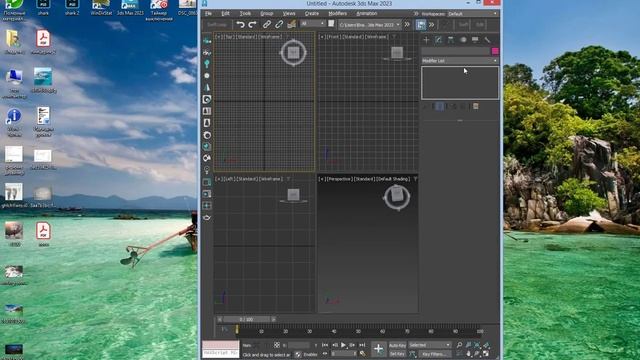Screen dimensions: 640x360
Task: Open the Utilities tab wrench icon
Action: coord(487,40)
